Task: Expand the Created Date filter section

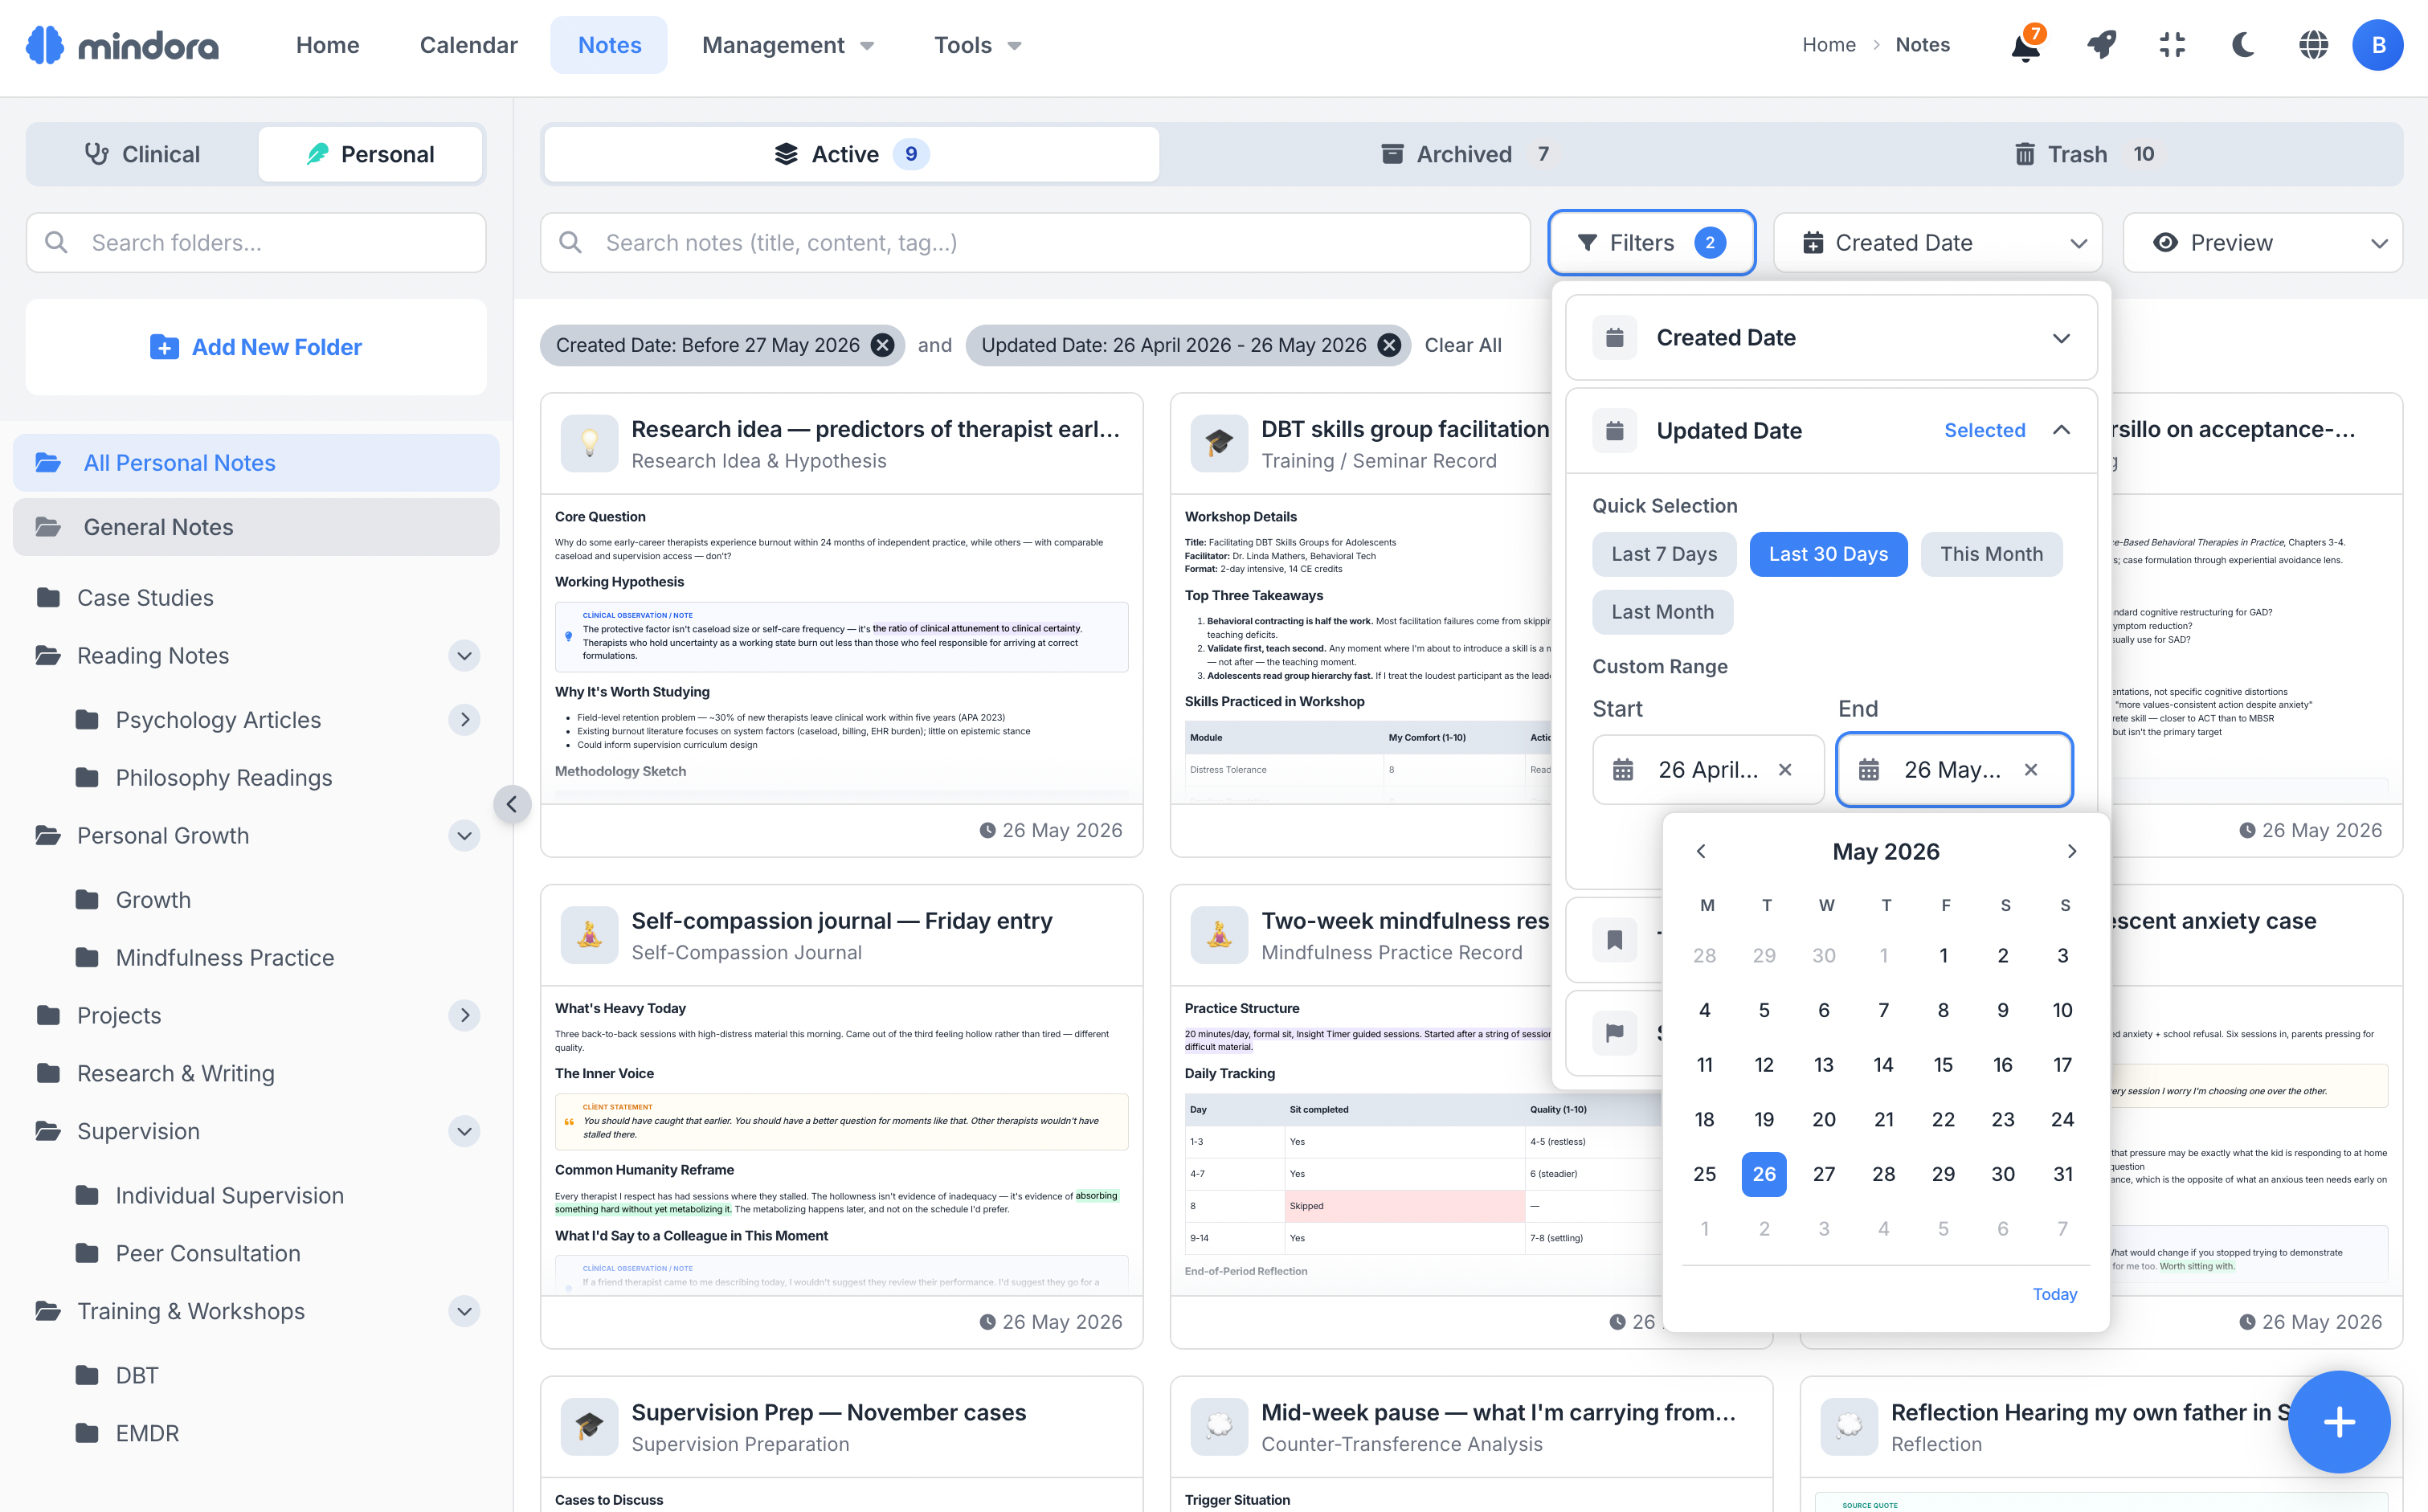Action: (1831, 338)
